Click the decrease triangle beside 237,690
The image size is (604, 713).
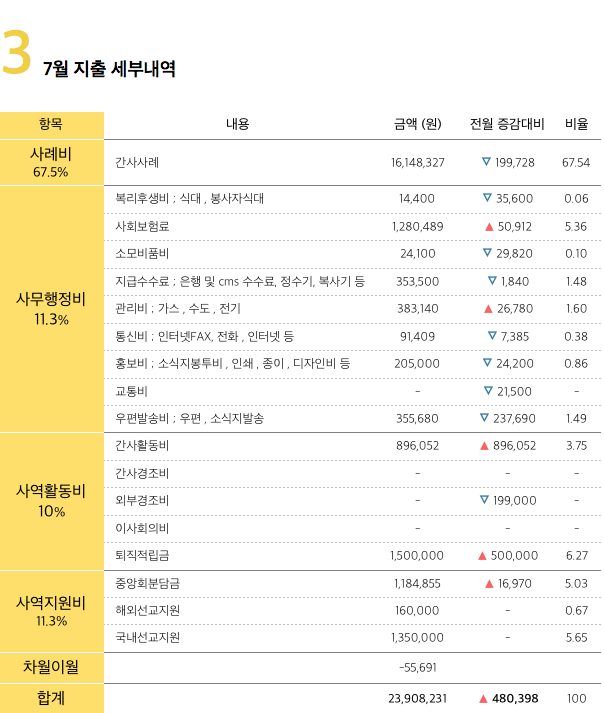tap(484, 417)
